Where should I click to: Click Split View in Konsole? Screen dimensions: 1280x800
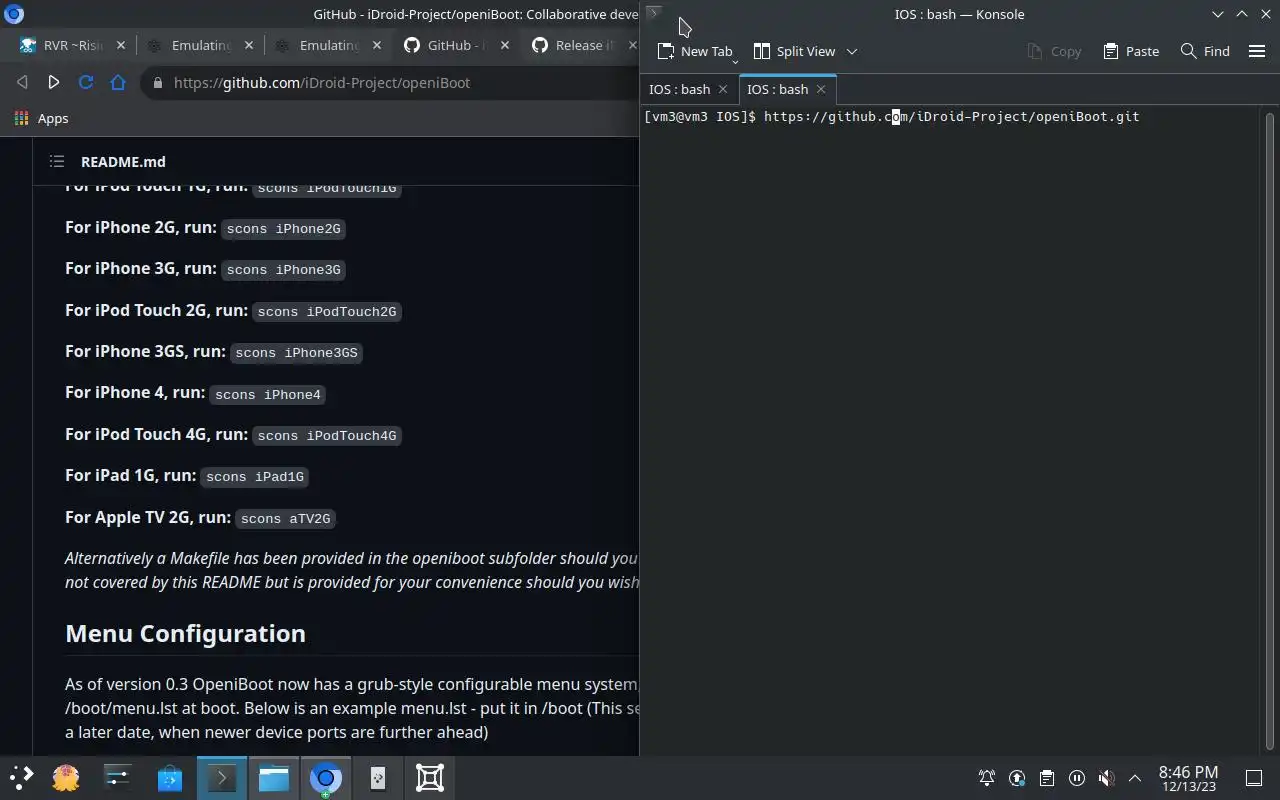794,51
